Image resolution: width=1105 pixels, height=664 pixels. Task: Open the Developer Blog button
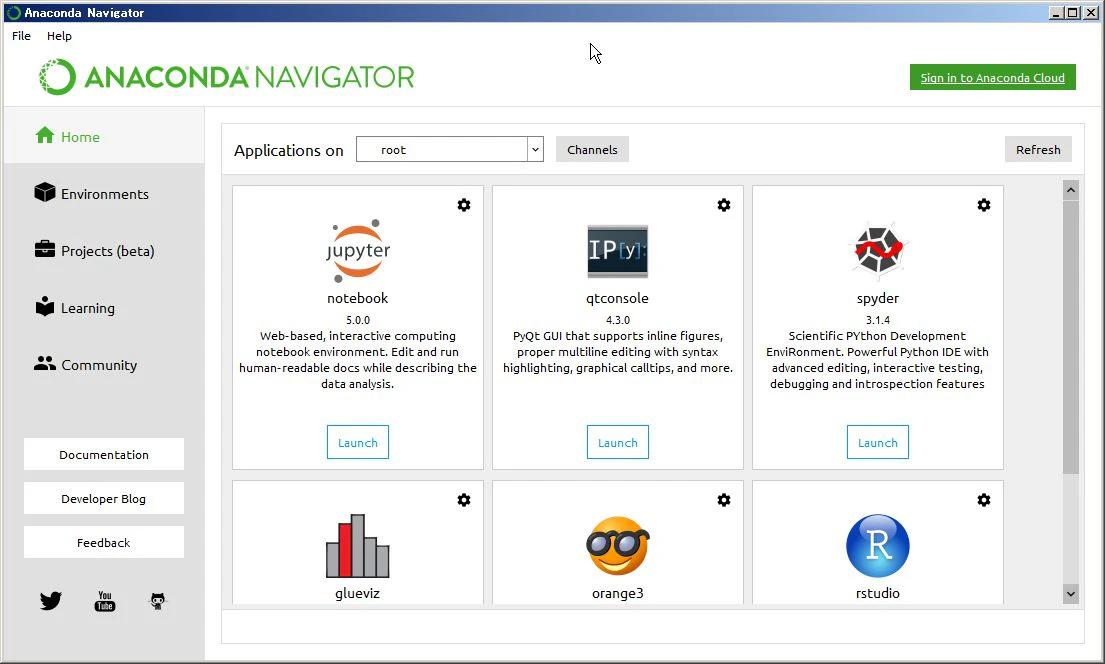[x=104, y=498]
